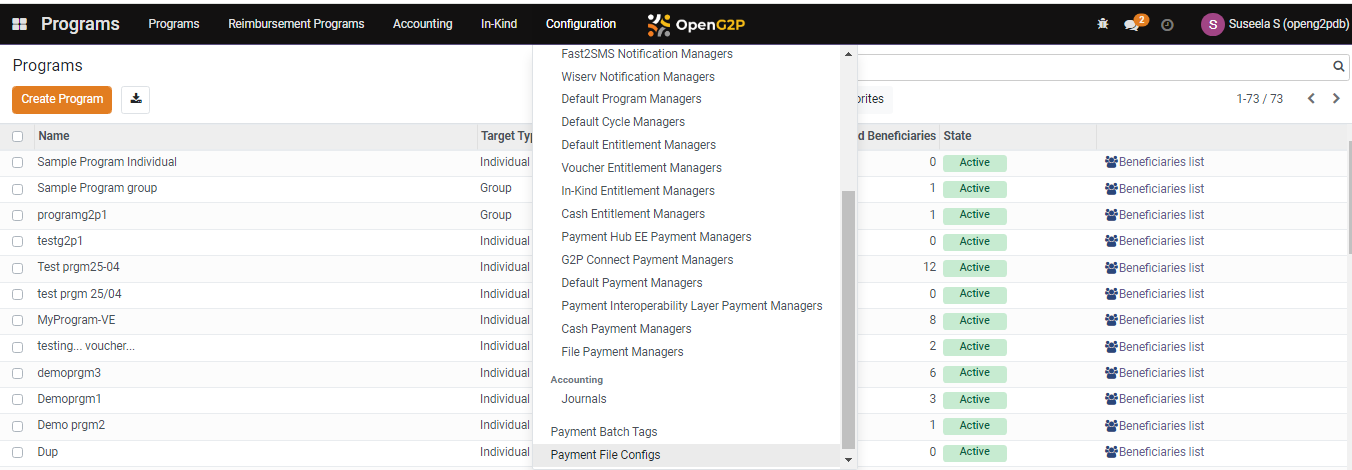Screen dimensions: 1352x470
Task: Toggle the select-all header checkbox
Action: pyautogui.click(x=18, y=136)
